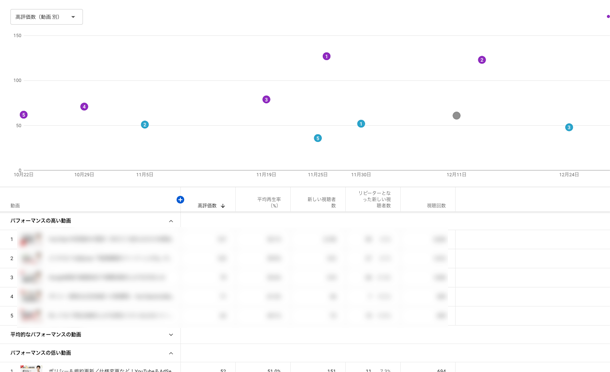Screen dimensions: 610x372
Task: Click purple marker 3 at 11月19日
Action: tap(266, 100)
